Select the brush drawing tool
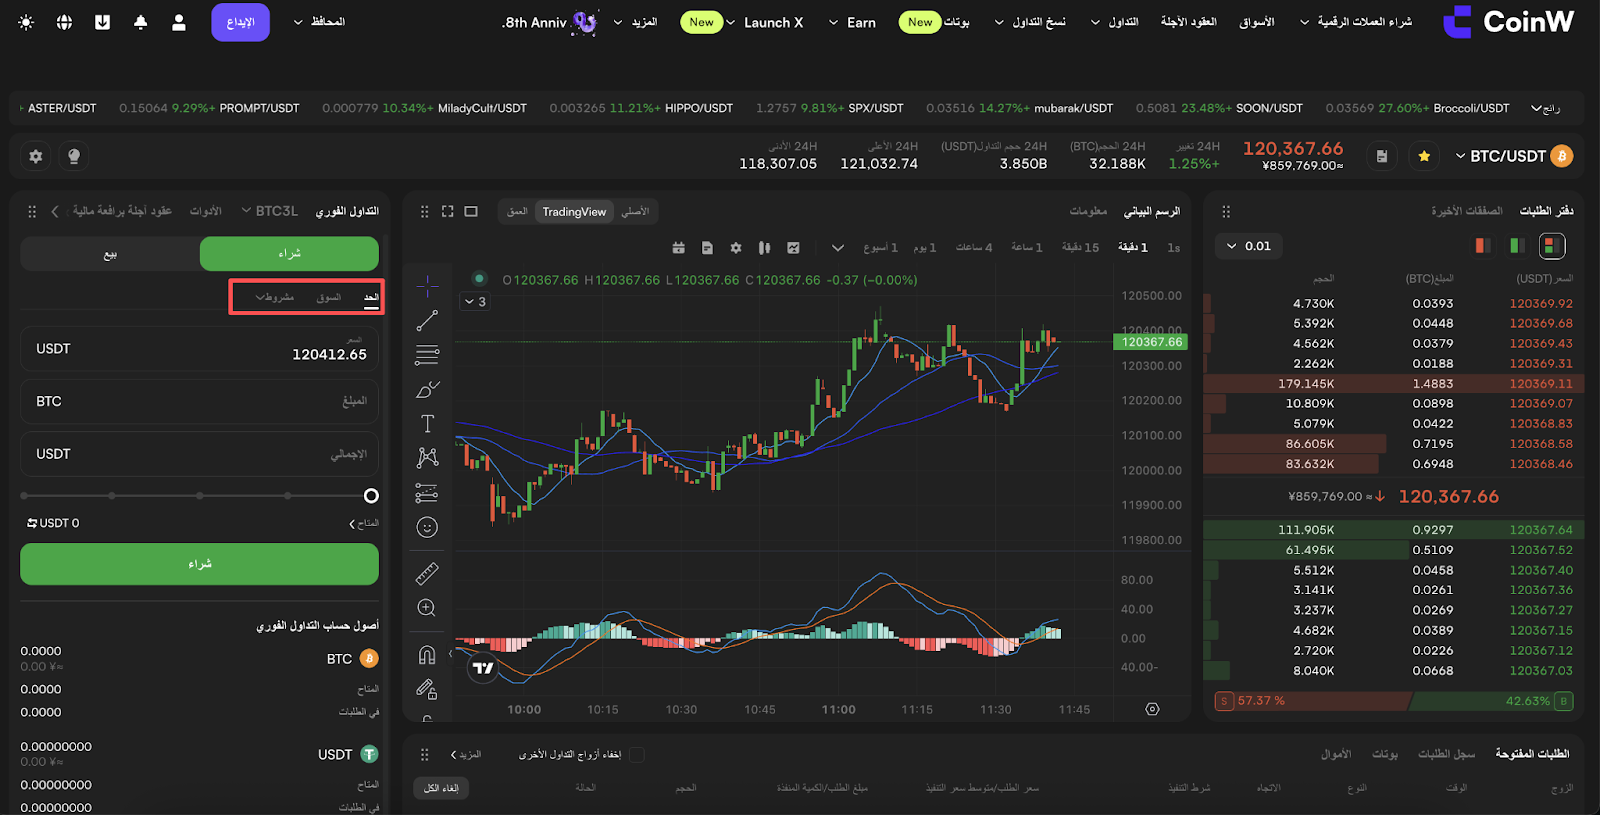The height and width of the screenshot is (815, 1600). click(x=427, y=389)
